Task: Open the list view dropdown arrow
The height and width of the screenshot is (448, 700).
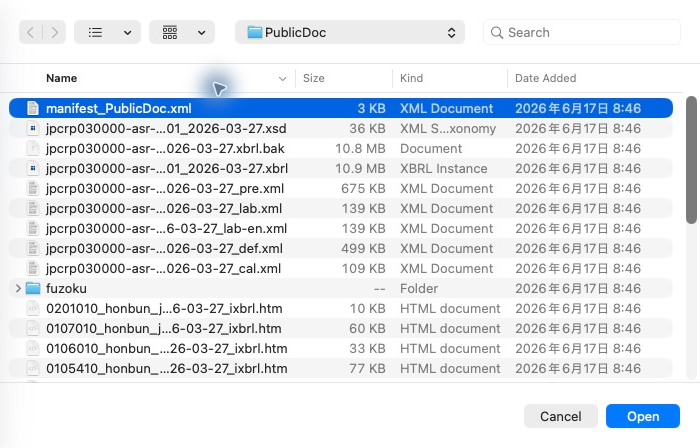Action: 127,33
